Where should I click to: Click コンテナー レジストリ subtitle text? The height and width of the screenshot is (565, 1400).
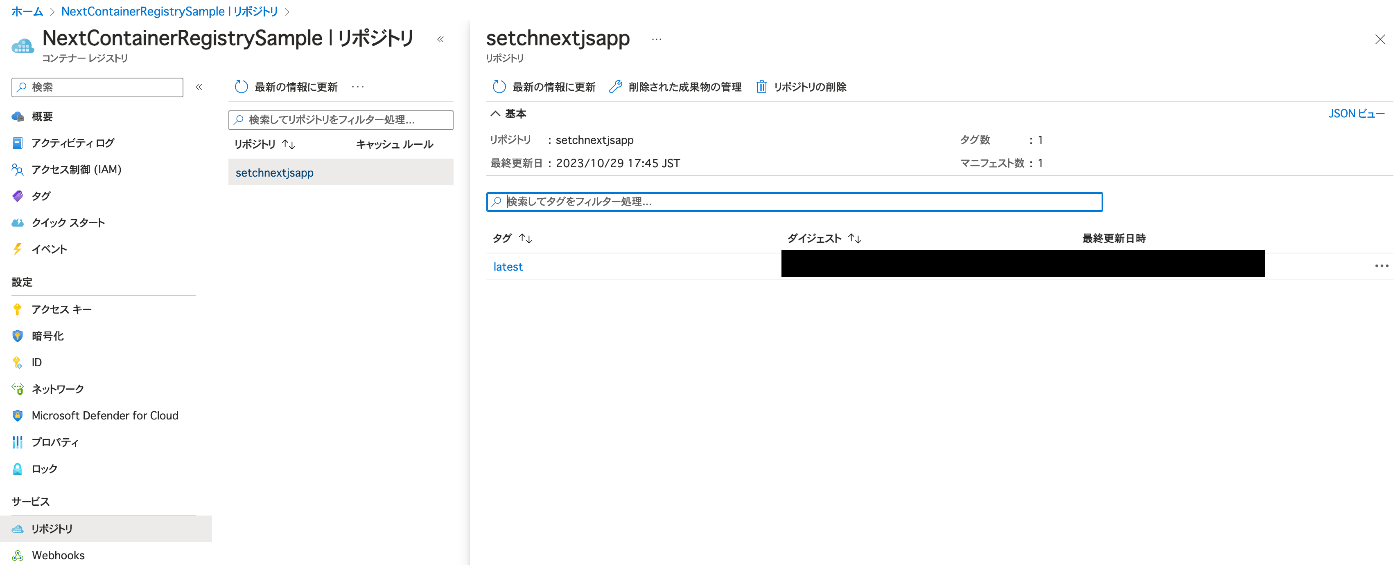(x=85, y=59)
